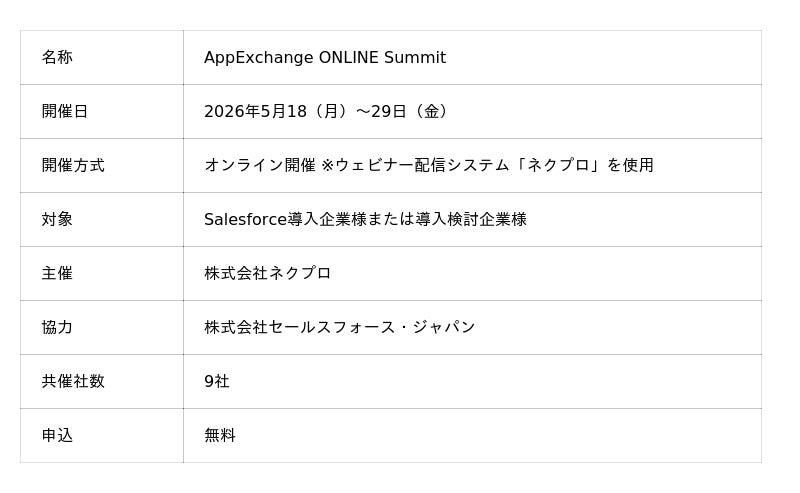Screen dimensions: 800x493
Task: Click the 開催日 row label
Action: pyautogui.click(x=65, y=112)
